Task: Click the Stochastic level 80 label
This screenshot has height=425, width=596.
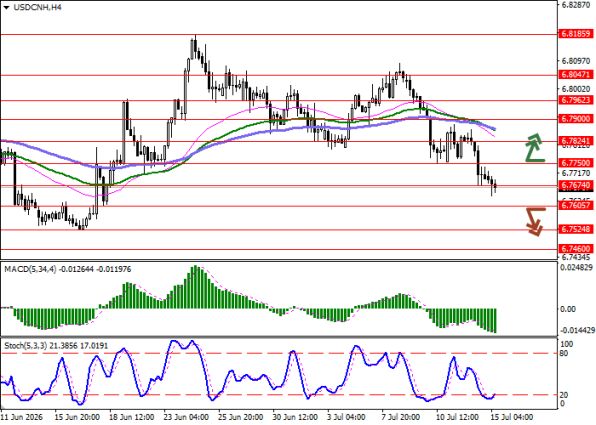Action: [564, 354]
